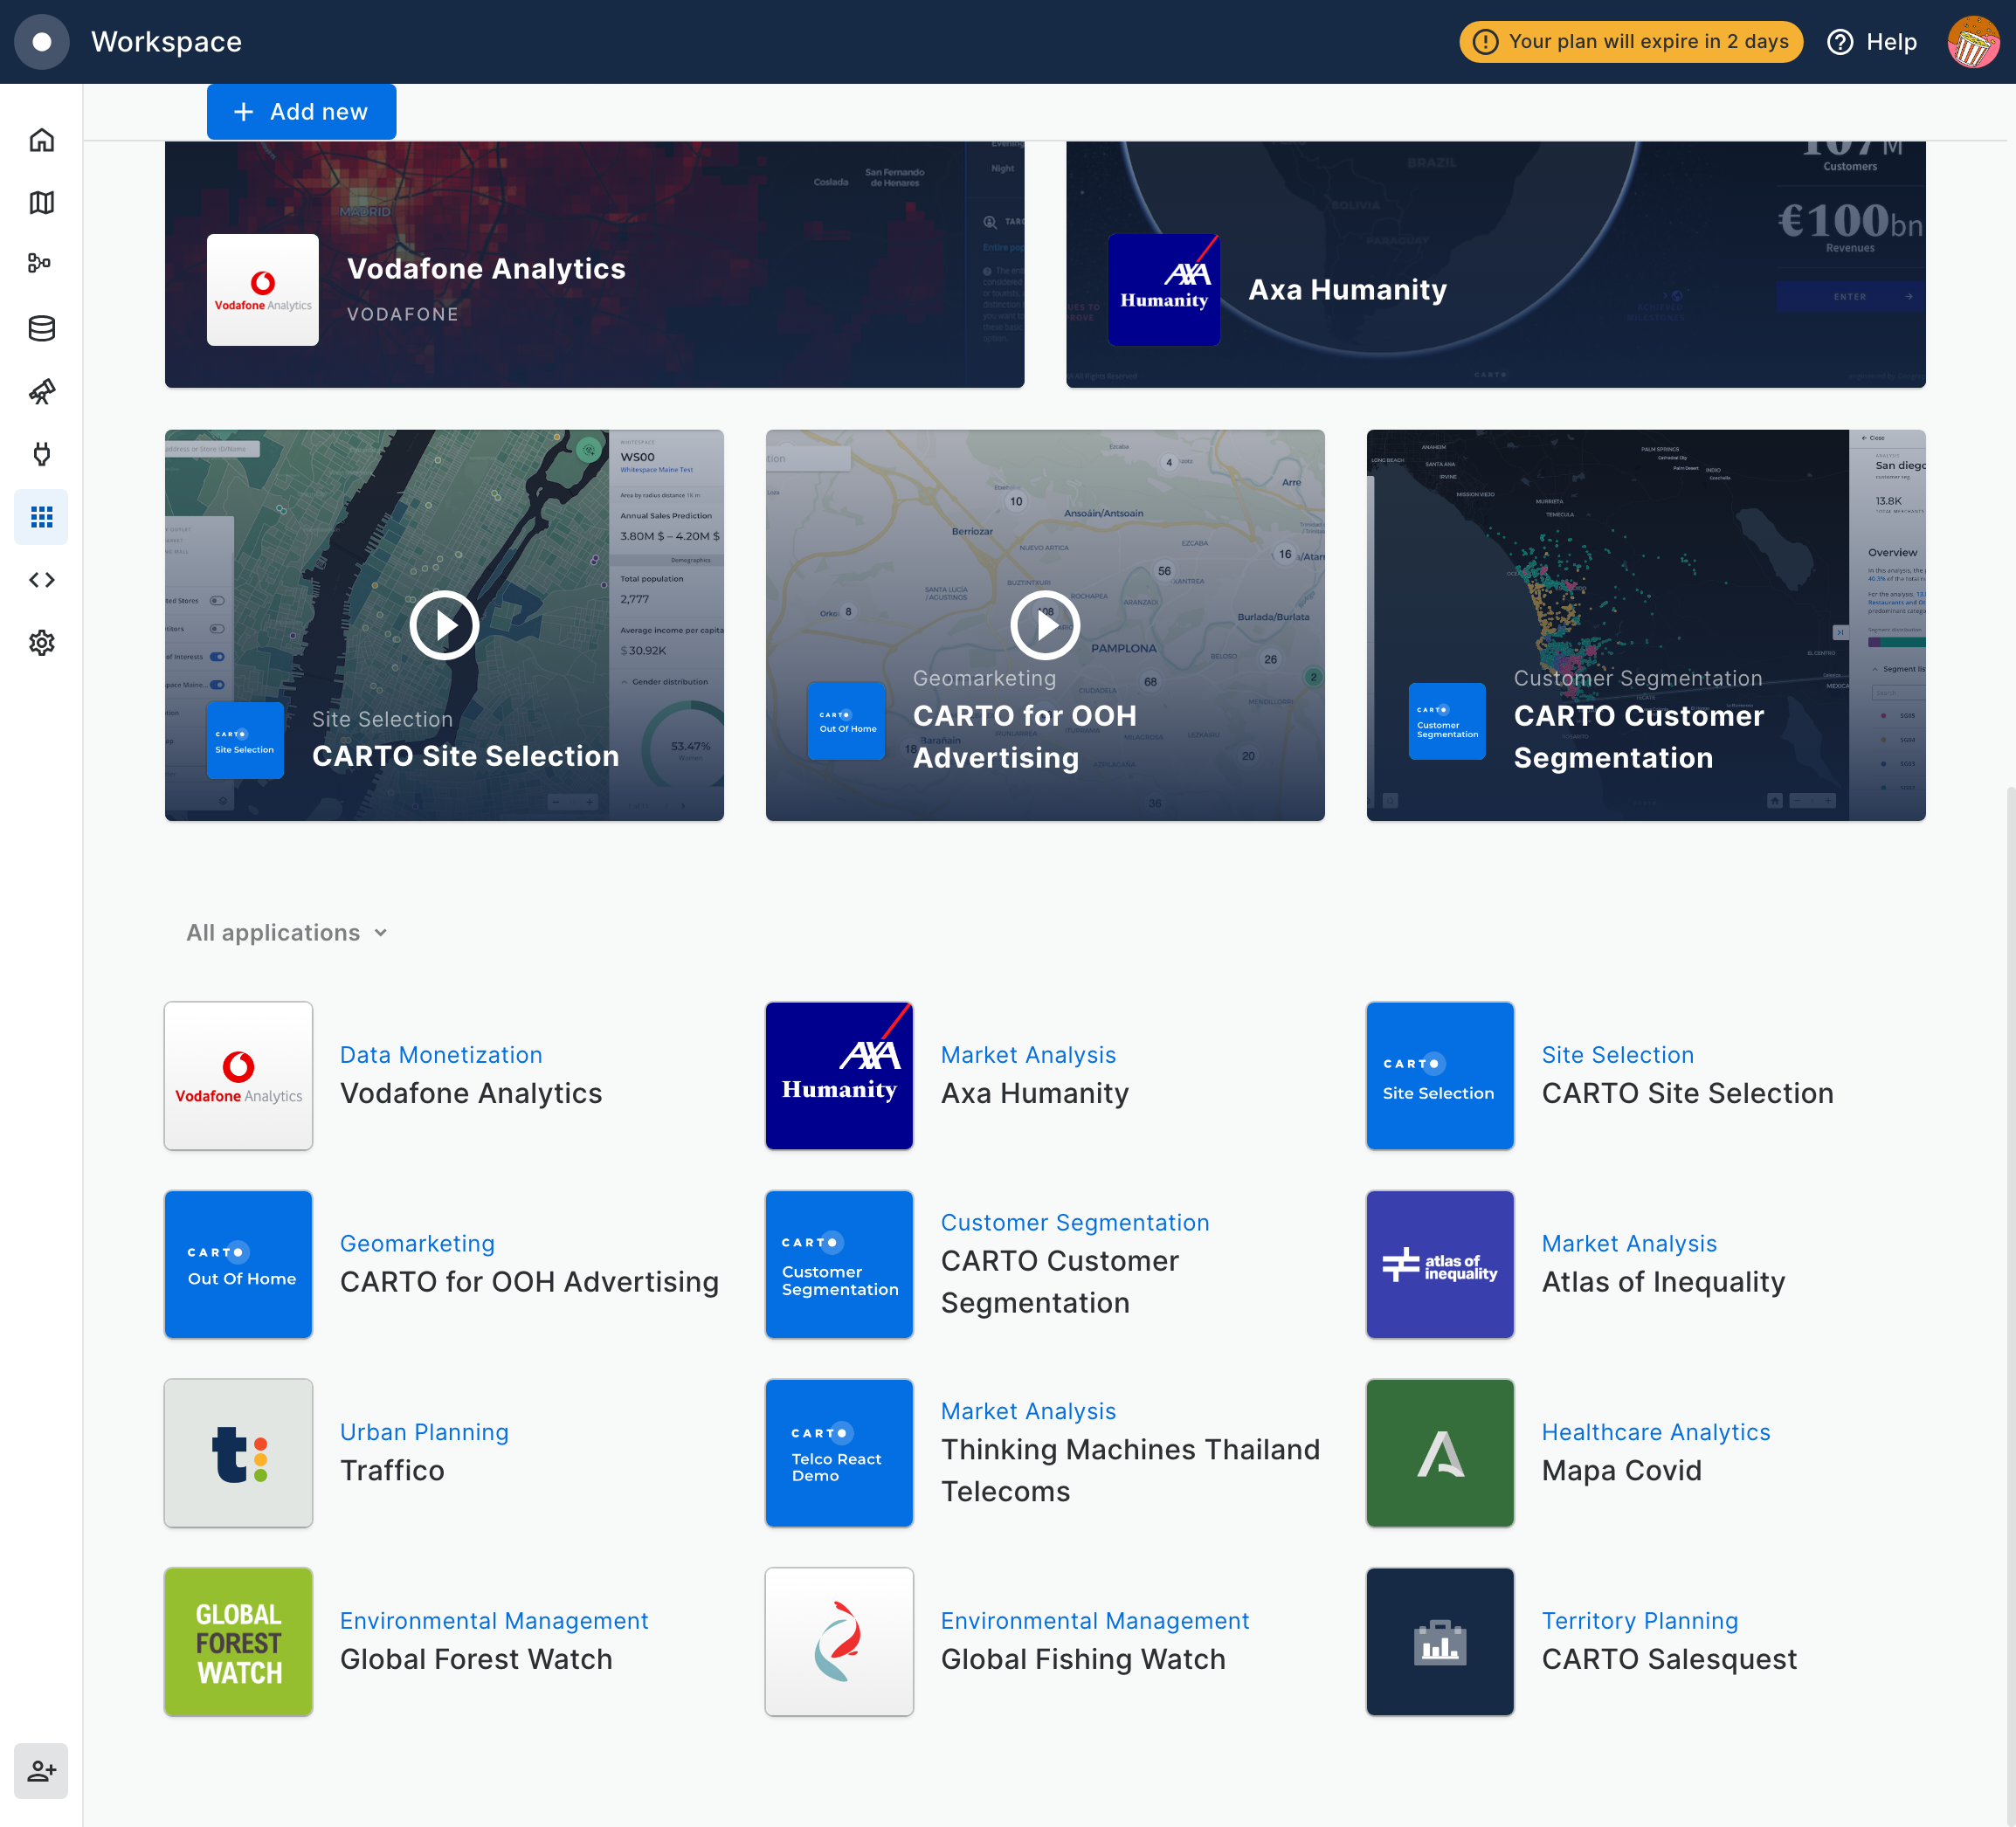Click the invite user icon at bottom
Screen dimensions: 2016x1827
click(41, 1771)
